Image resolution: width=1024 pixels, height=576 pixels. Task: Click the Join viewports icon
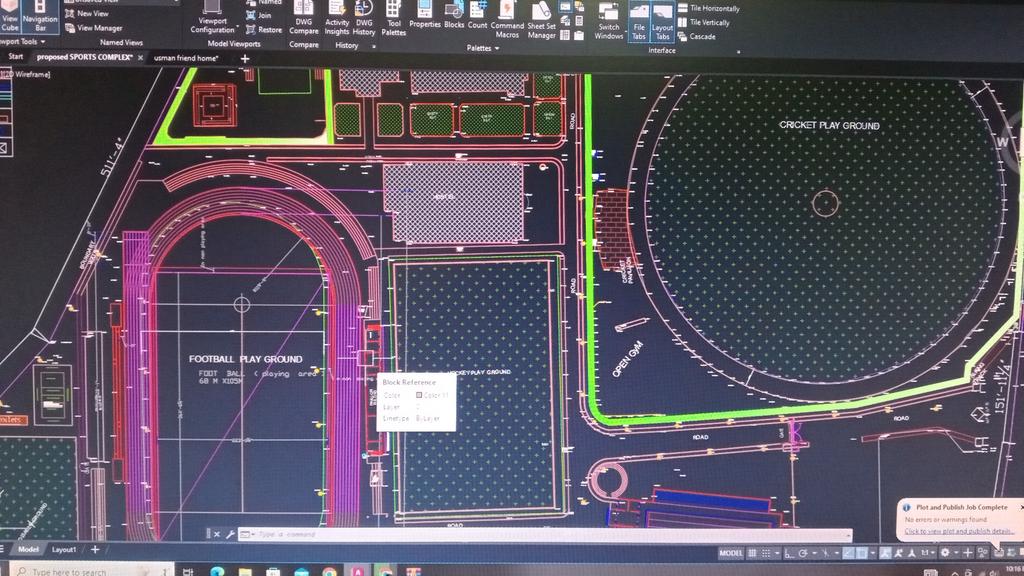(251, 15)
